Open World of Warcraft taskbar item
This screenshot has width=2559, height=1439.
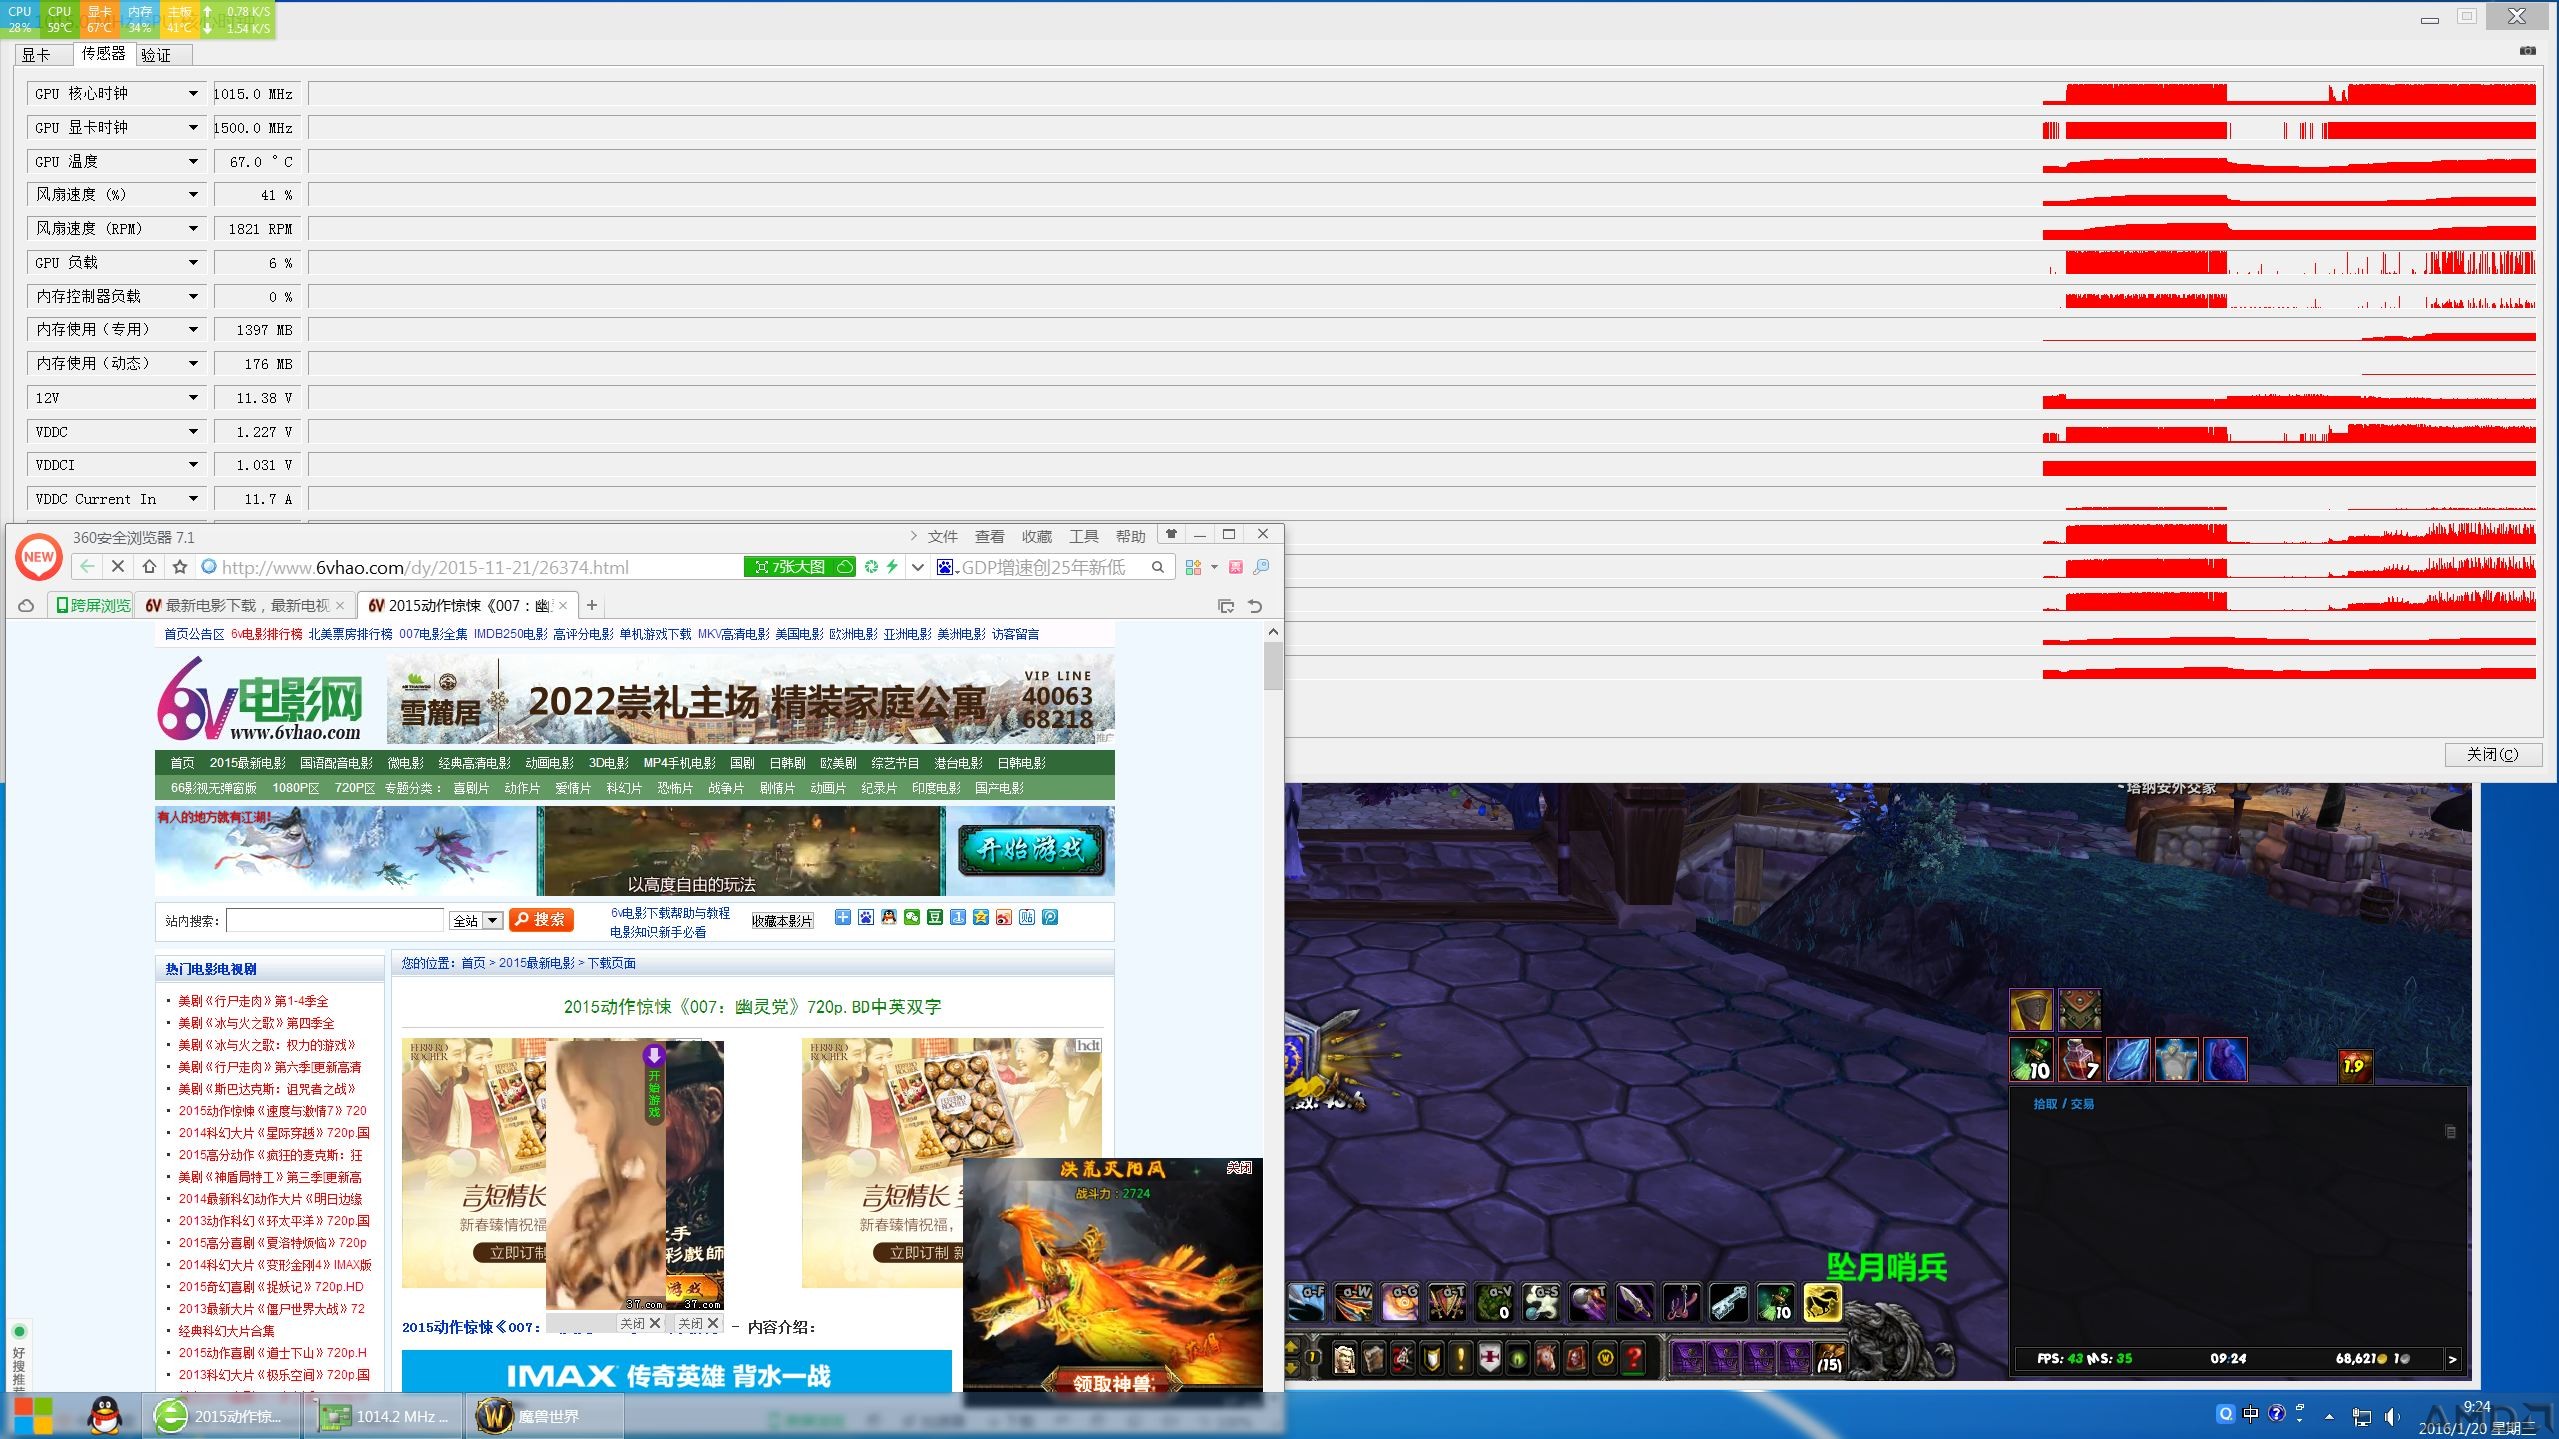[x=547, y=1416]
